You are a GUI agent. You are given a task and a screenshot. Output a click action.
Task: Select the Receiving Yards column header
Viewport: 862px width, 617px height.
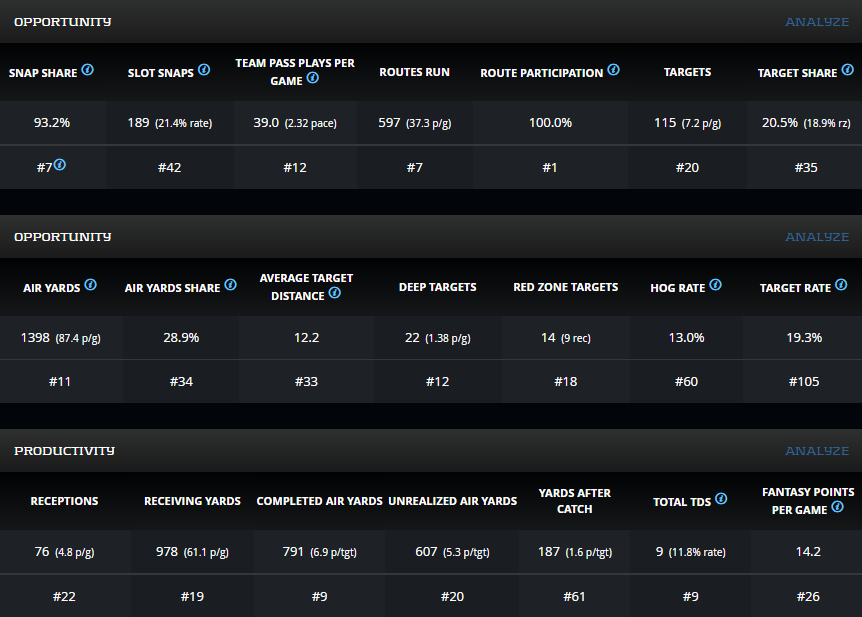tap(192, 501)
